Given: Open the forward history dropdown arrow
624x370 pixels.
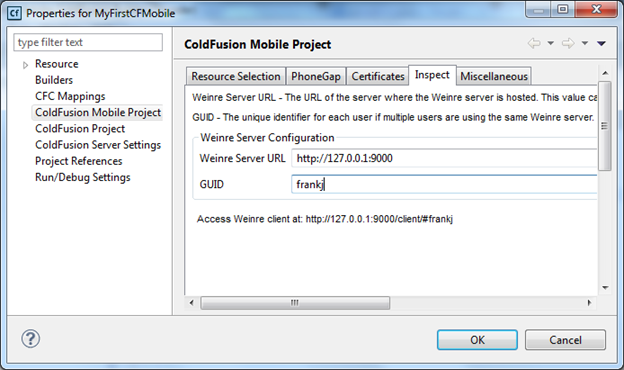Looking at the screenshot, I should [x=585, y=43].
